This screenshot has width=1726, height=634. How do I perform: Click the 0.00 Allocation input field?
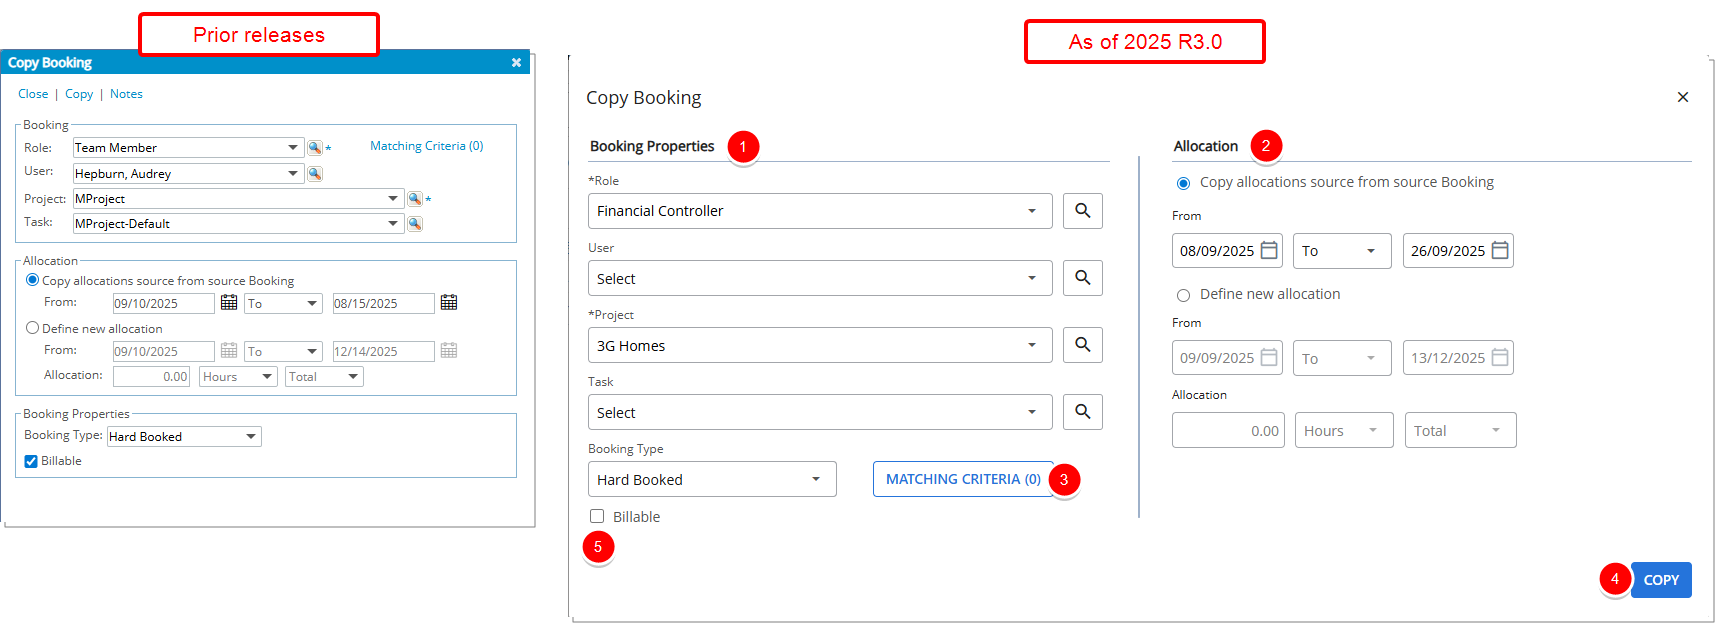[x=1228, y=430]
